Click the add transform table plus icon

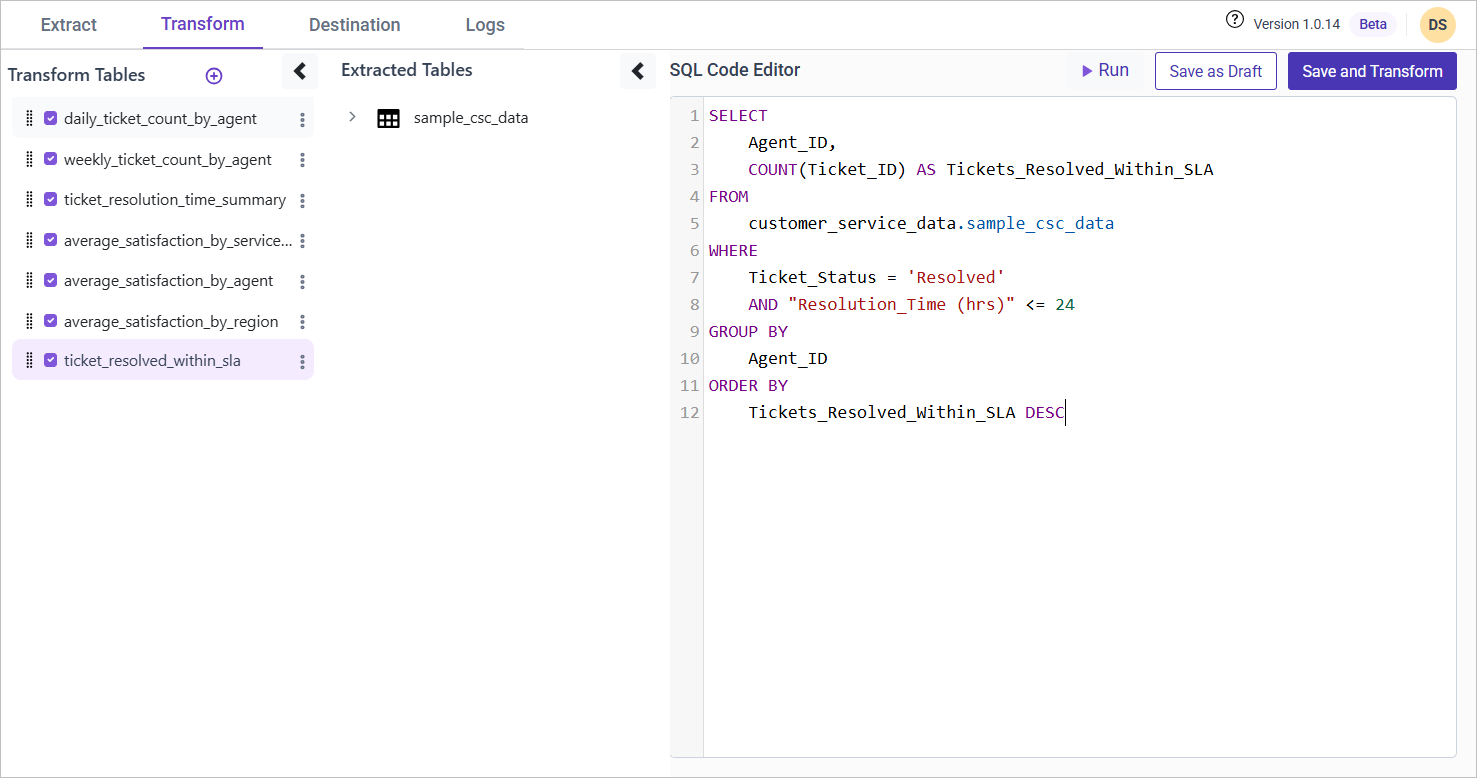click(213, 76)
